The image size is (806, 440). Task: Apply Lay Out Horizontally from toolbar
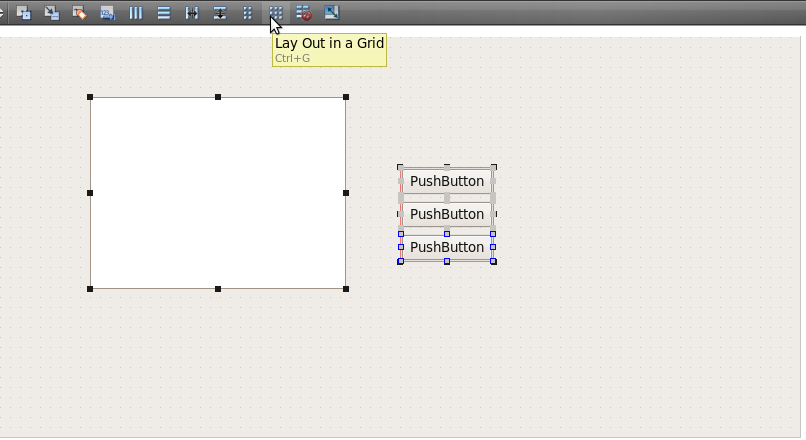136,13
